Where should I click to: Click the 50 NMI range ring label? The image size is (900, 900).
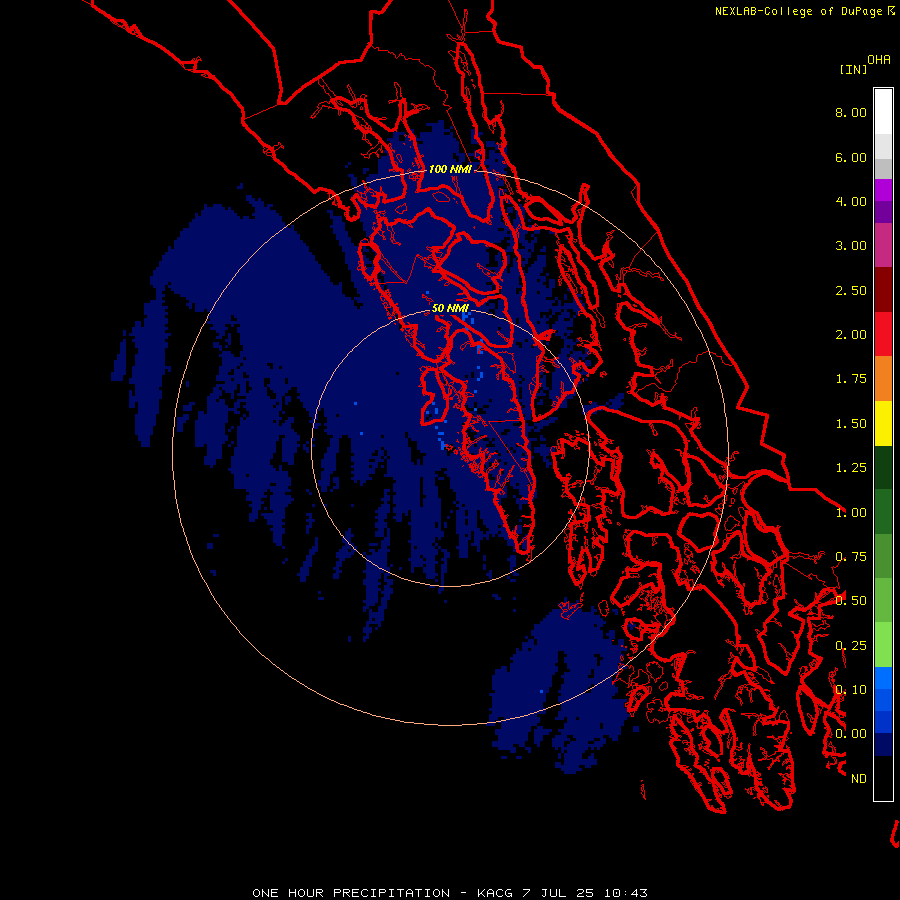(450, 308)
